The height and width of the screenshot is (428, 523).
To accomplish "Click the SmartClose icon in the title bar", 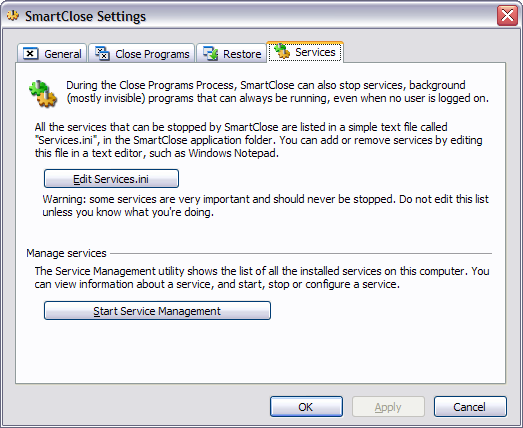I will click(x=13, y=16).
